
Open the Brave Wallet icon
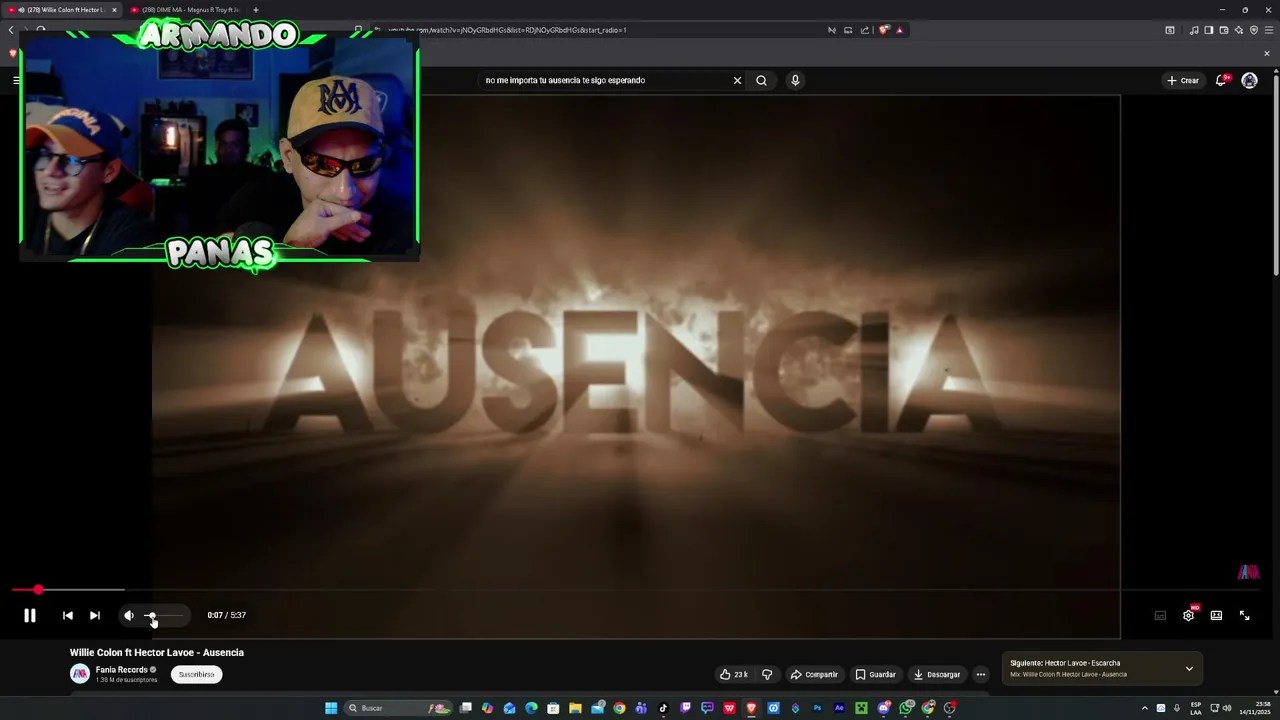point(1223,30)
